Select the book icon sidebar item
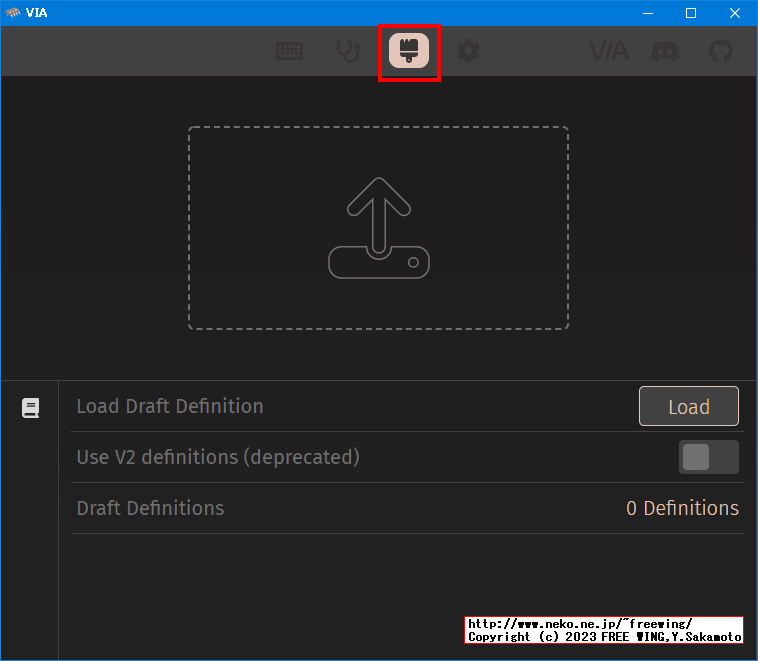The width and height of the screenshot is (758, 661). (x=30, y=408)
